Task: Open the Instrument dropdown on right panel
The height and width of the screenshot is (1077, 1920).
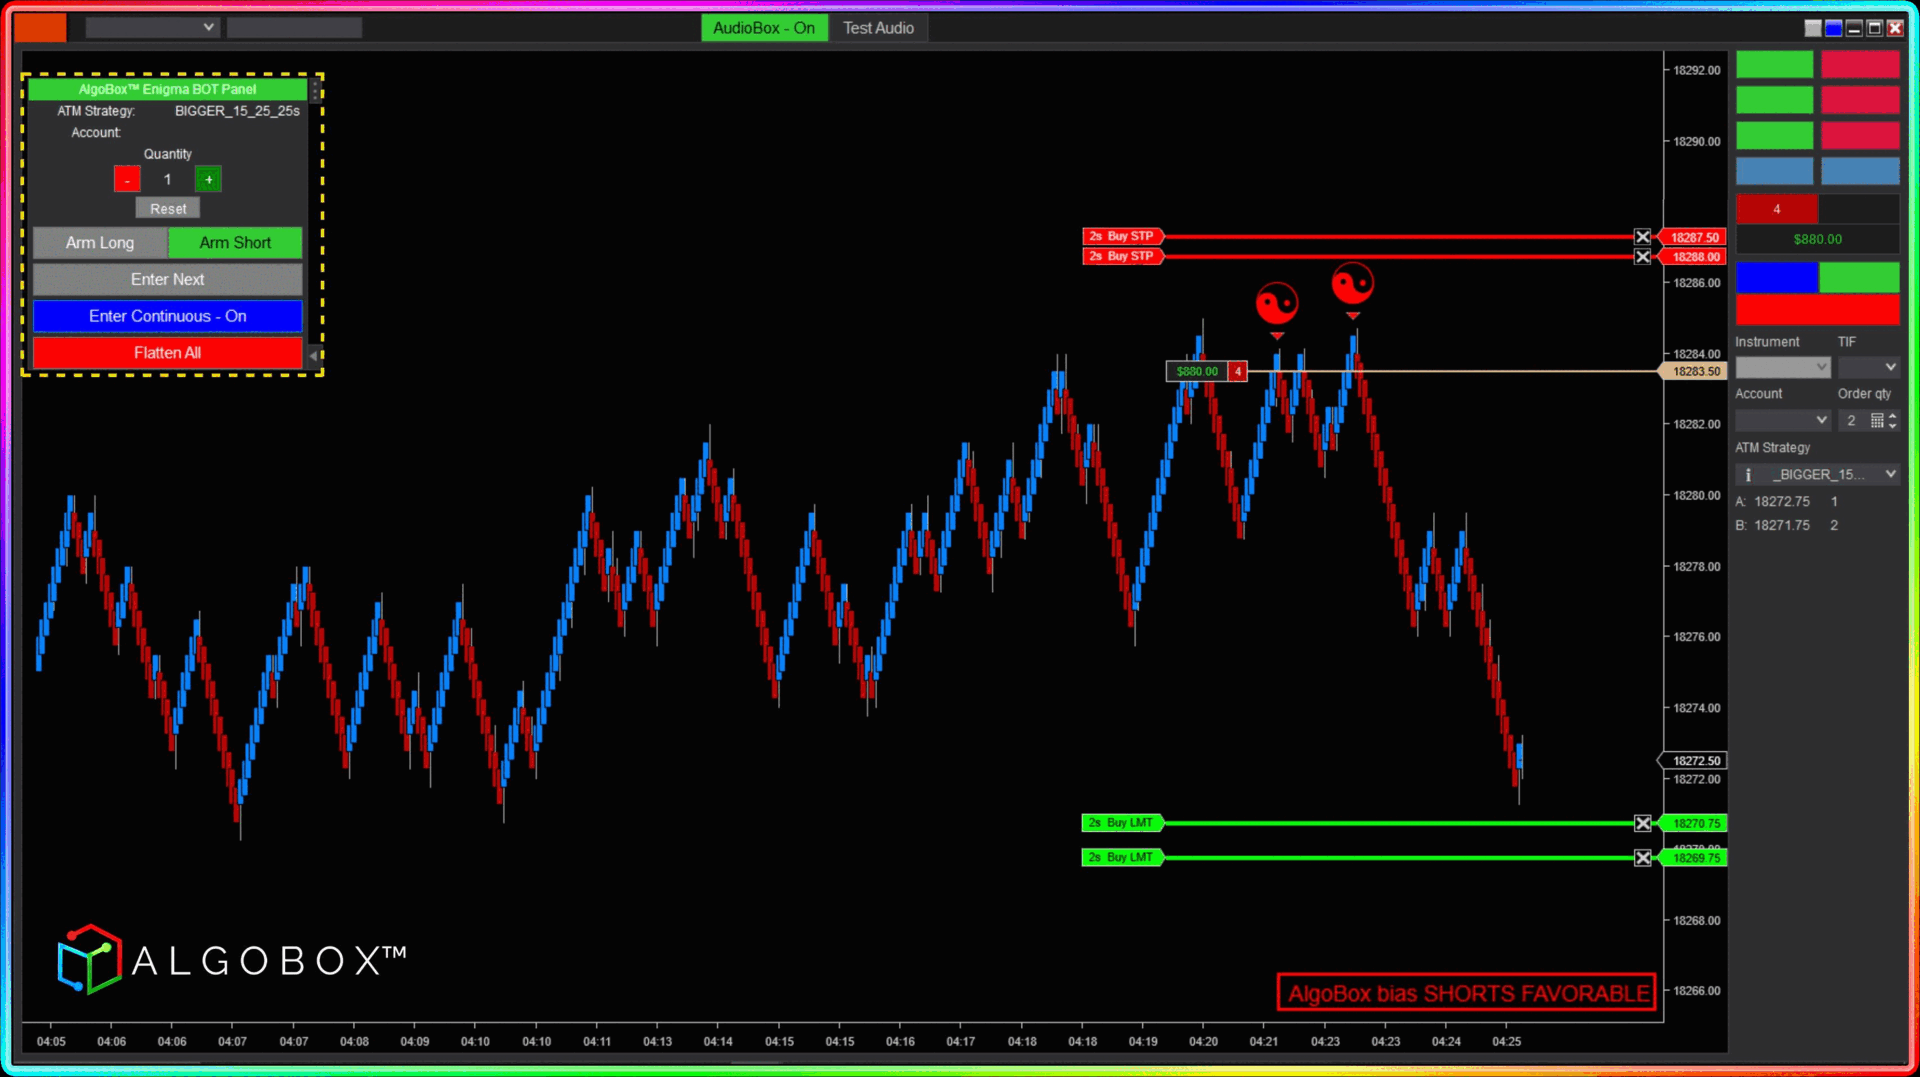Action: tap(1783, 367)
